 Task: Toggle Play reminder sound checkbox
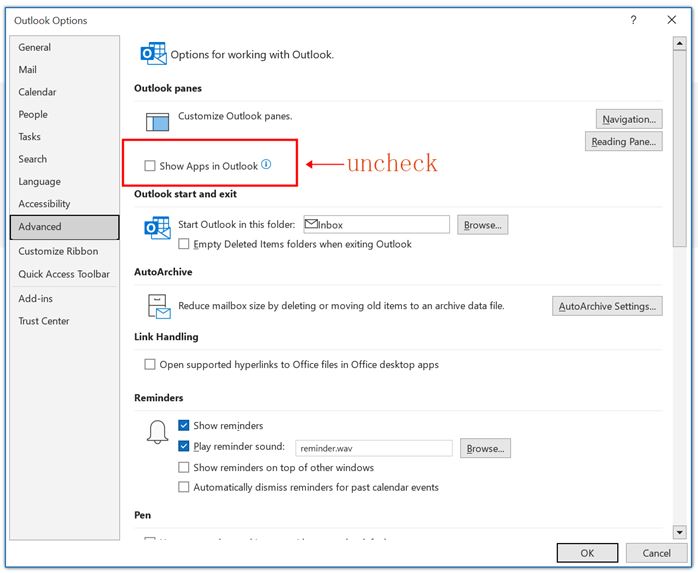click(183, 446)
